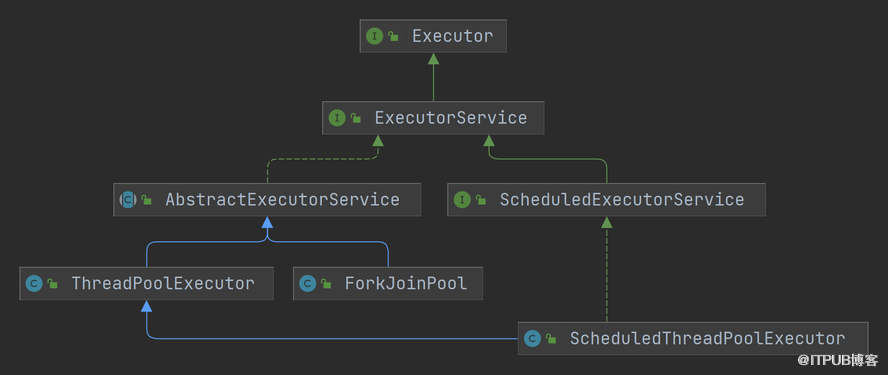
Task: Select the ScheduledExecutorService node
Action: point(607,199)
